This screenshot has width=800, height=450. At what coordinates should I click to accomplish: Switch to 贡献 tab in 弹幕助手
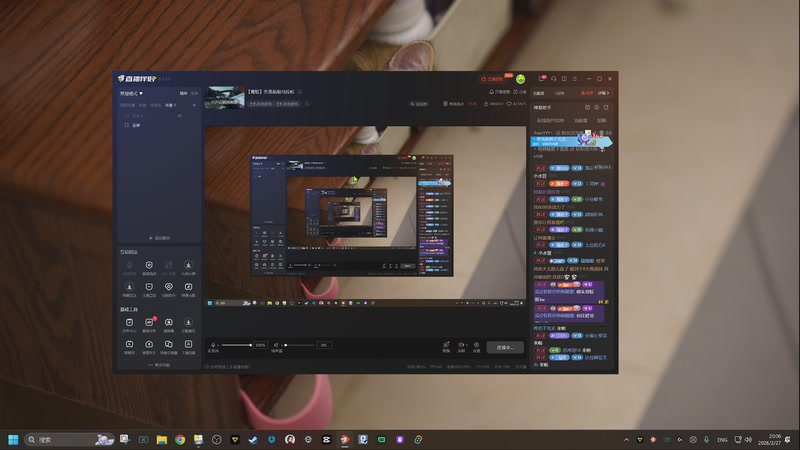tap(602, 120)
